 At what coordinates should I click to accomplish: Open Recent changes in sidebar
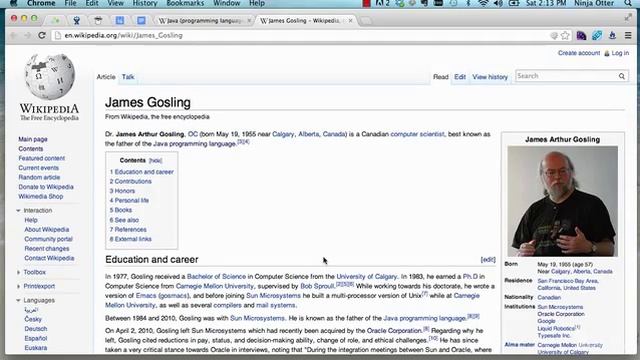click(47, 249)
